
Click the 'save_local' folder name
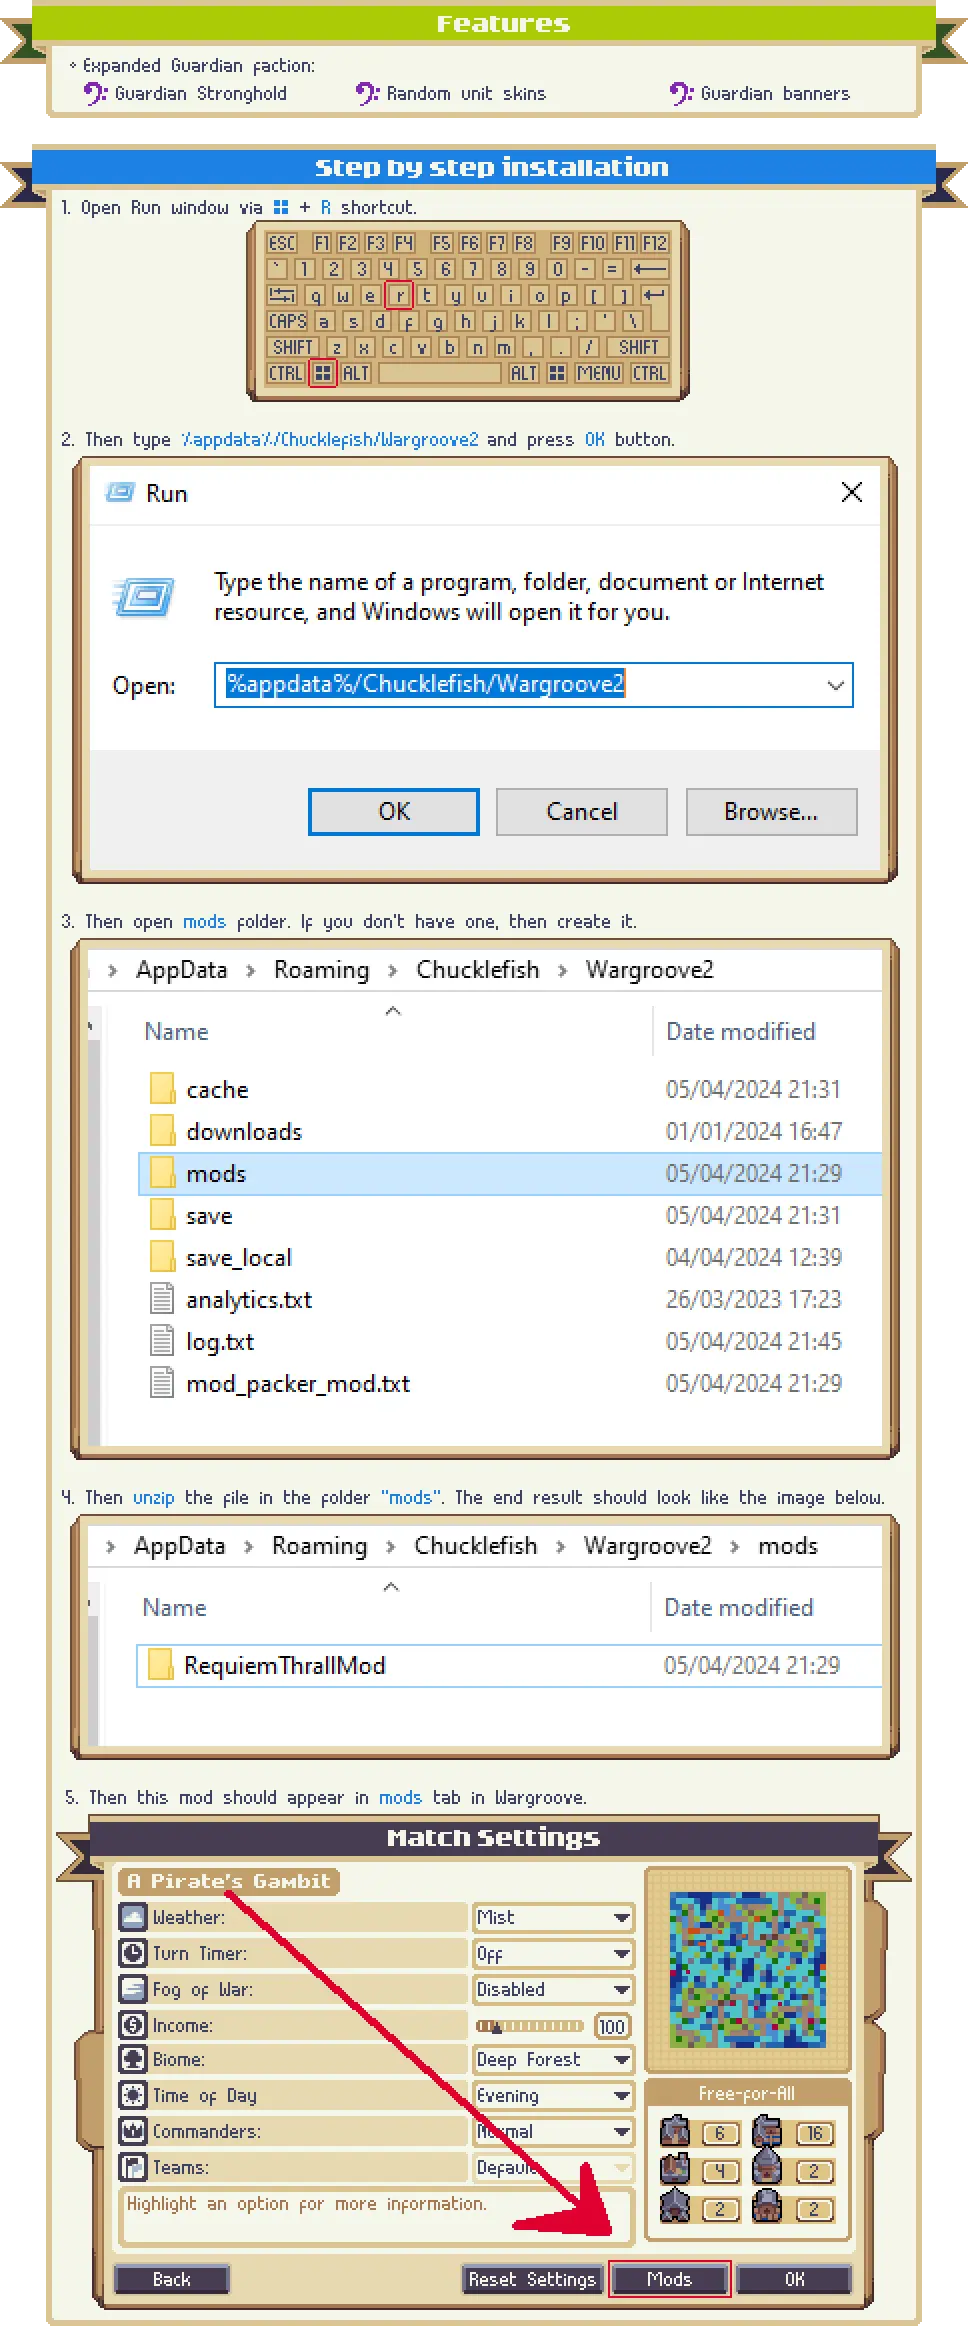coord(239,1257)
